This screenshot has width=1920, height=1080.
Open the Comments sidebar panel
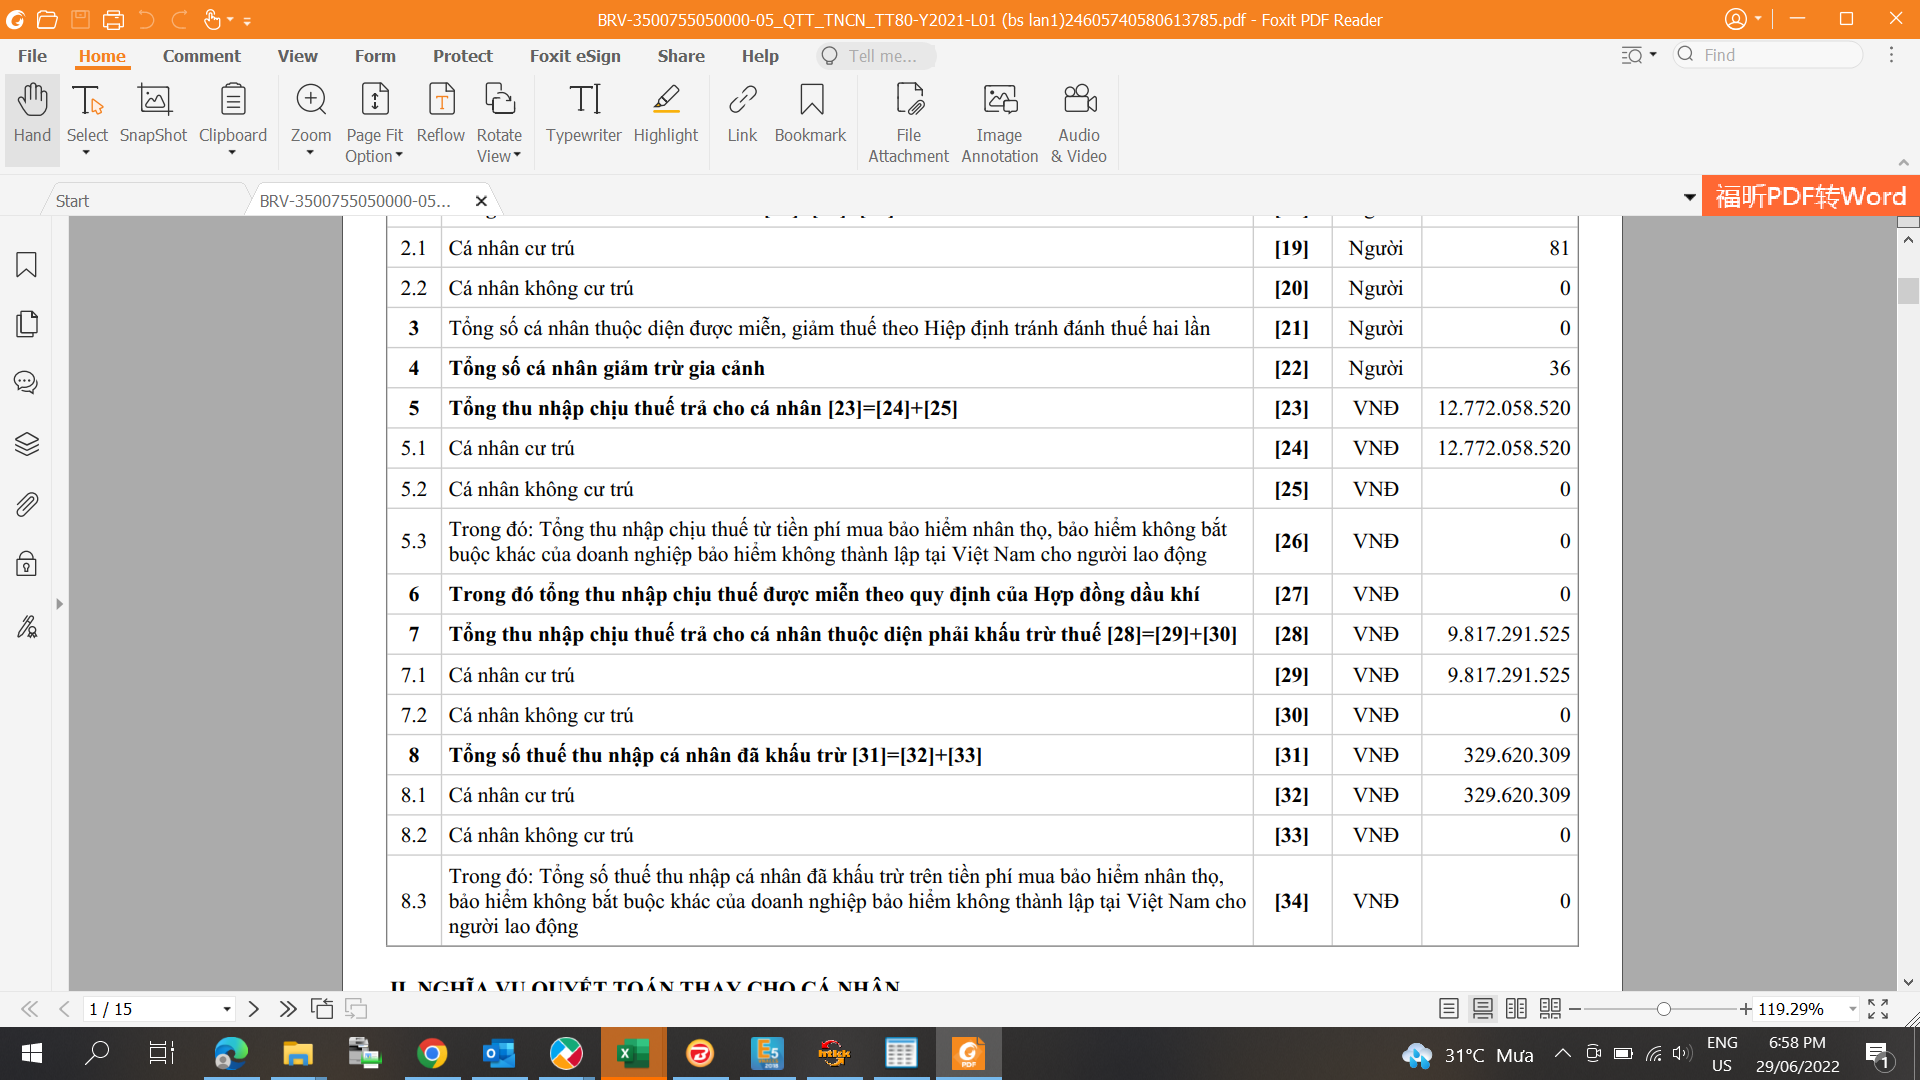(x=27, y=383)
